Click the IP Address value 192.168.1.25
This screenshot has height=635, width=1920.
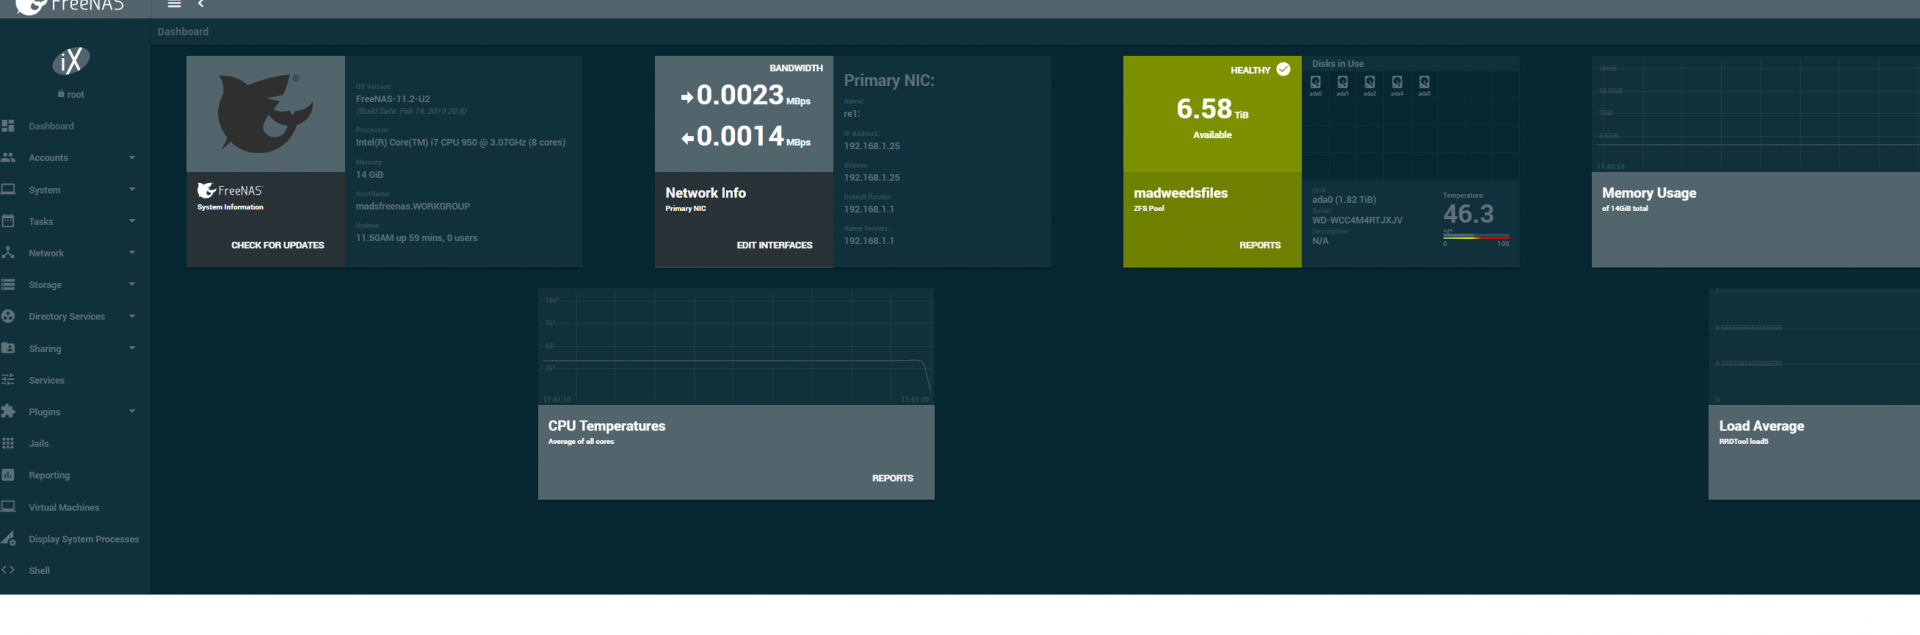[872, 146]
